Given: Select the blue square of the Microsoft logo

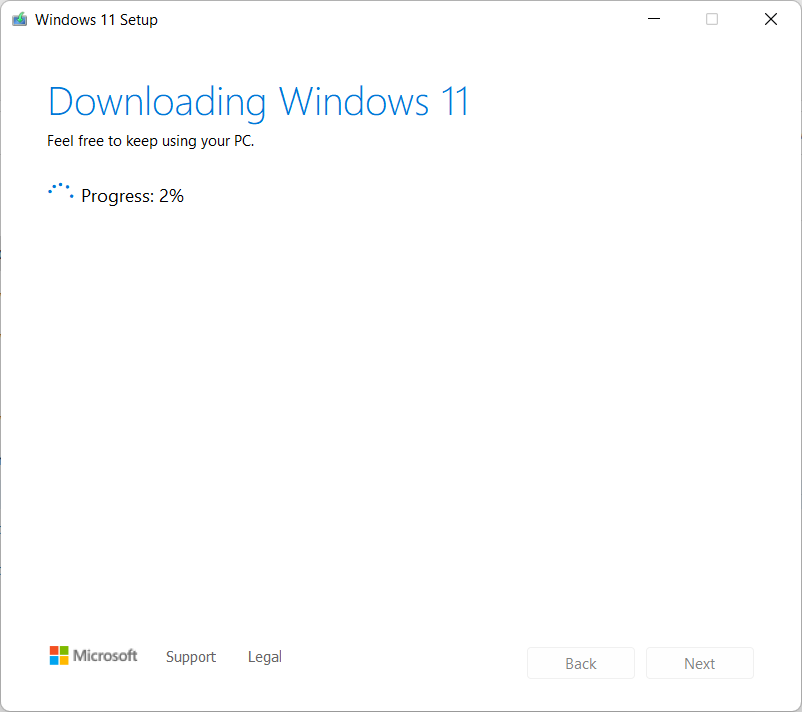Looking at the screenshot, I should [54, 661].
